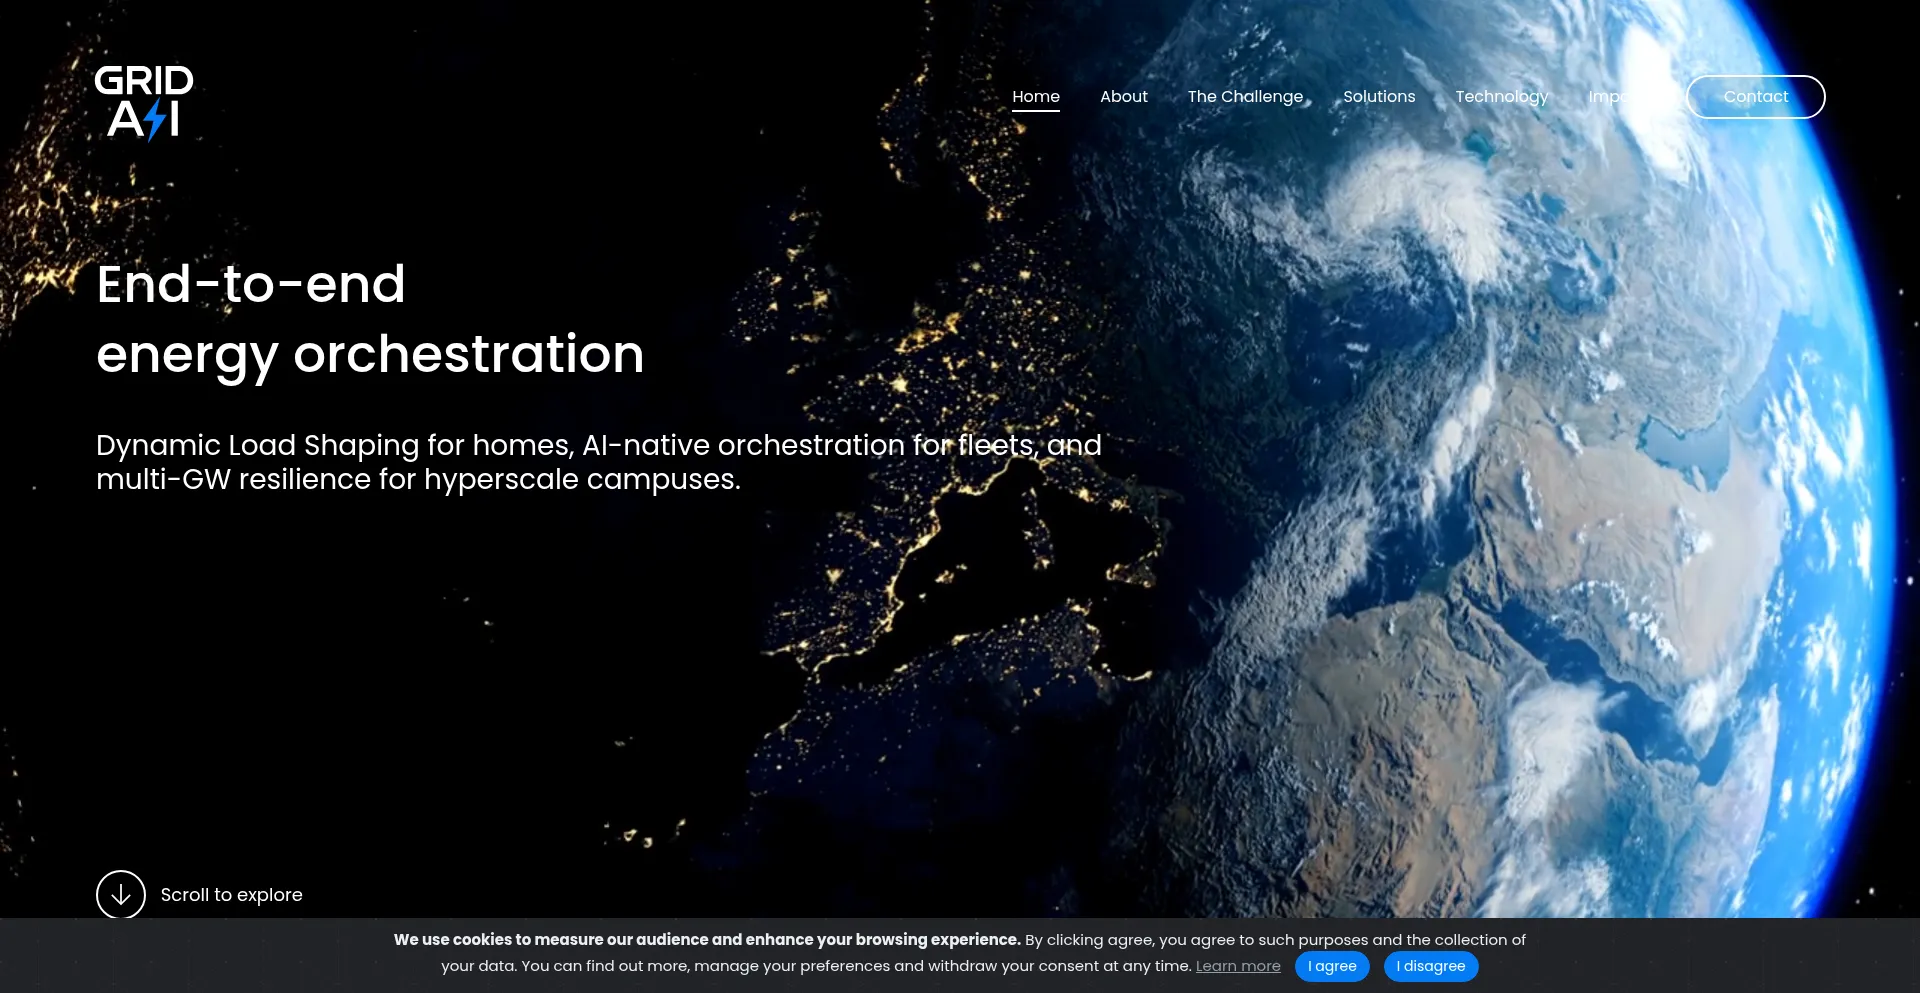Image resolution: width=1920 pixels, height=993 pixels.
Task: Click the bold cookie notice sentence
Action: click(x=706, y=940)
